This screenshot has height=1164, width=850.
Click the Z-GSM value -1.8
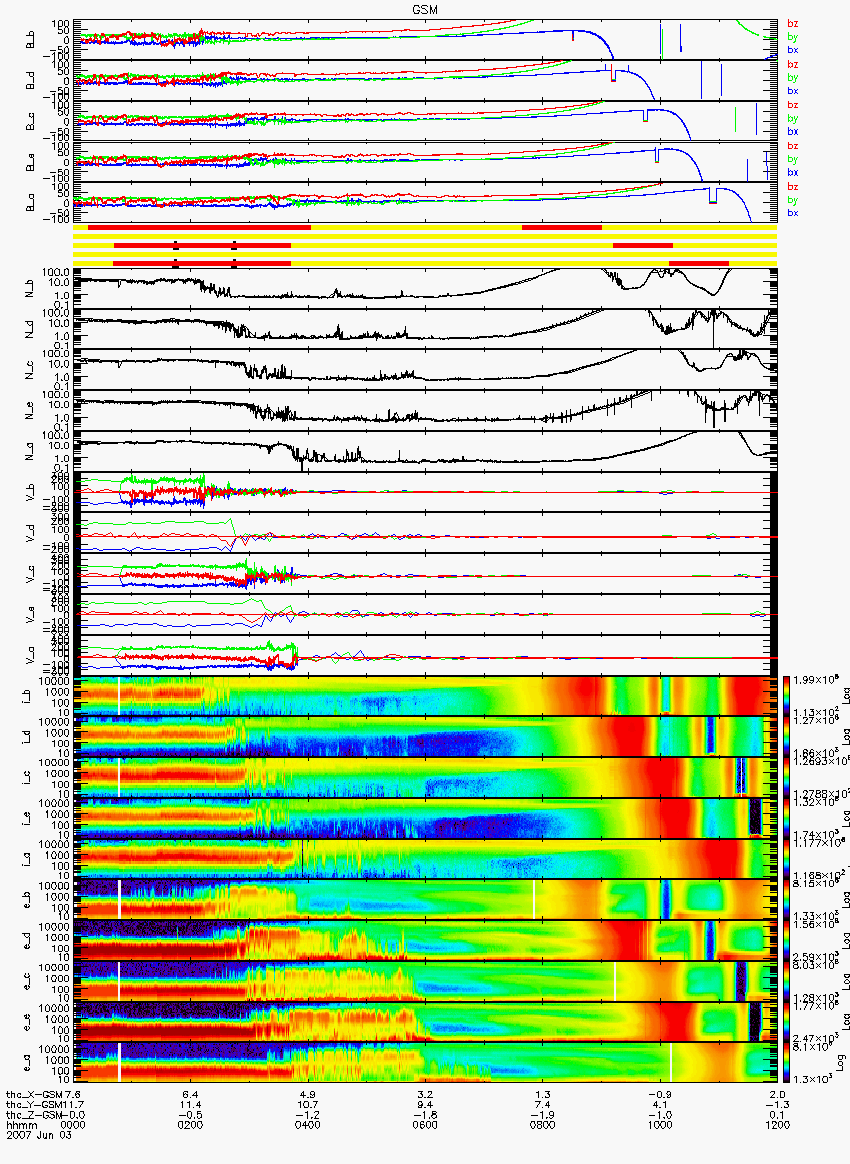(425, 1116)
